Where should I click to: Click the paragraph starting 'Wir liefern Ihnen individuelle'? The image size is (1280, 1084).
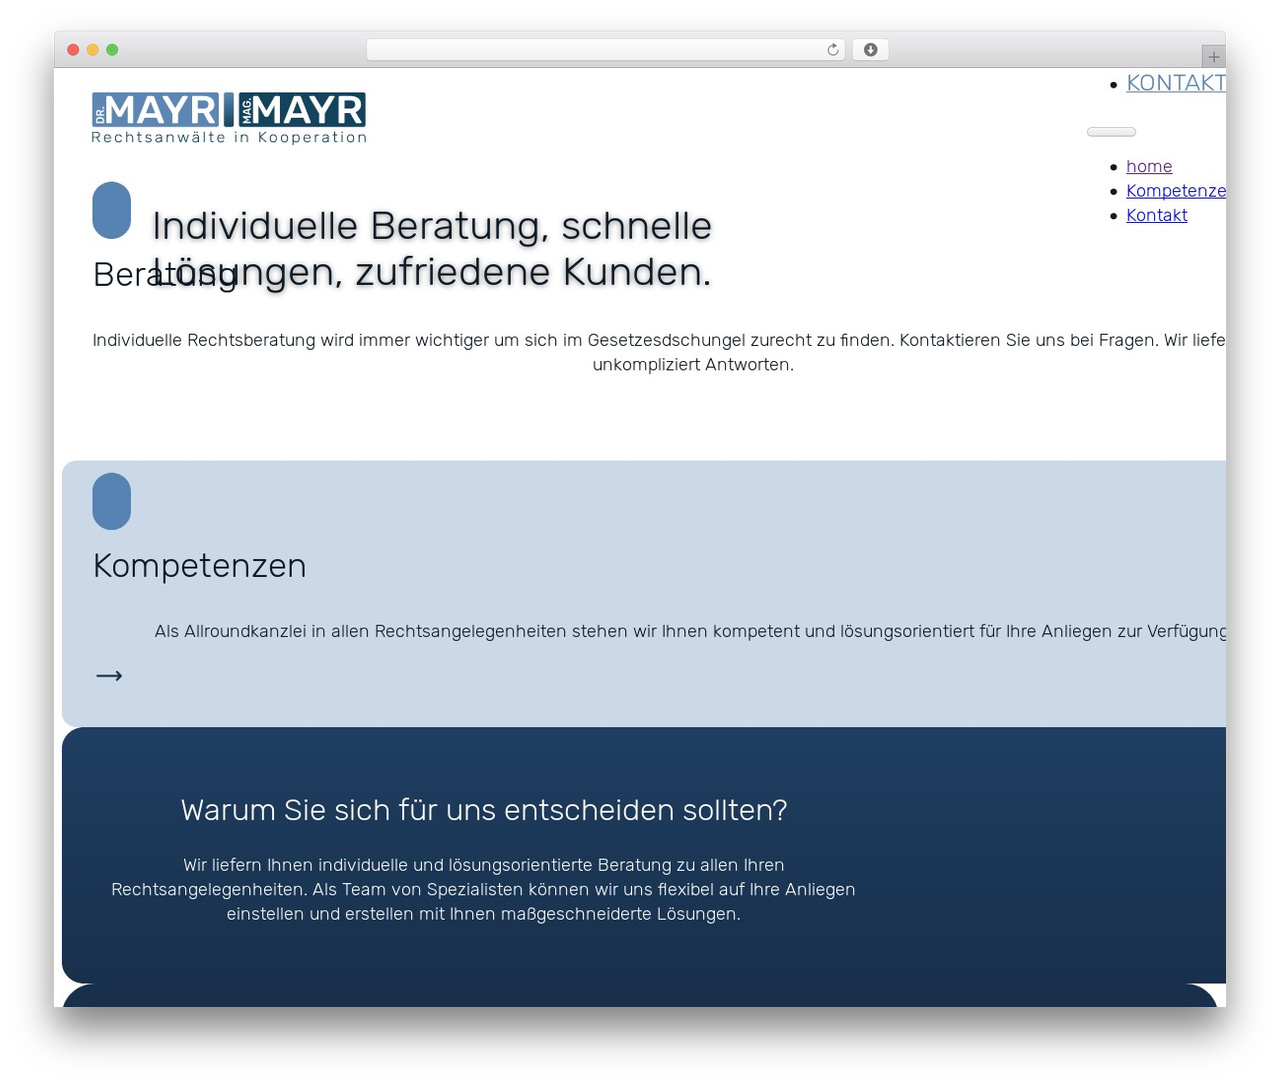point(484,889)
